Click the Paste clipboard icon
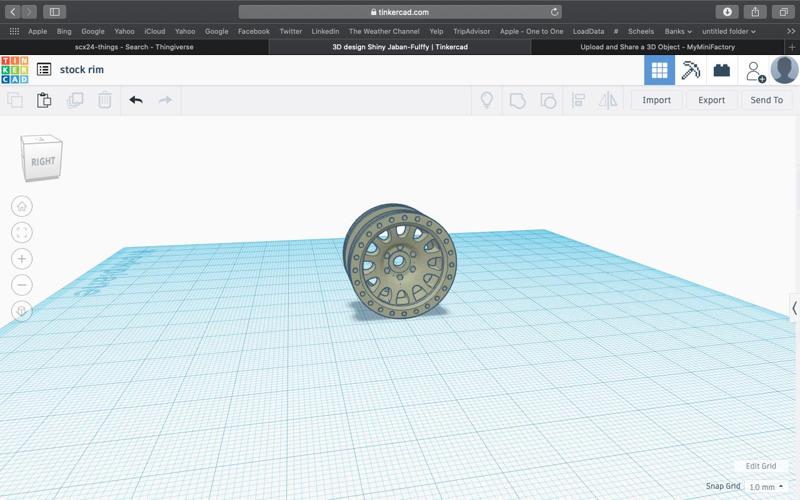800x500 pixels. [44, 100]
